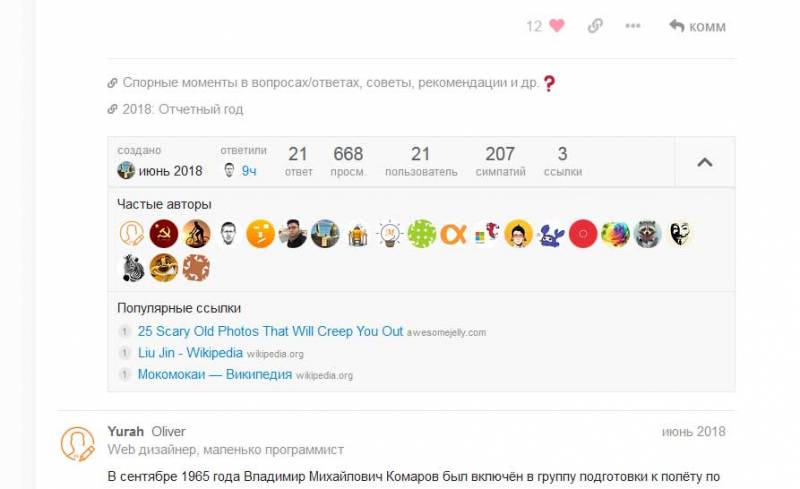Open the red circle avatar
This screenshot has width=800, height=489.
583,234
